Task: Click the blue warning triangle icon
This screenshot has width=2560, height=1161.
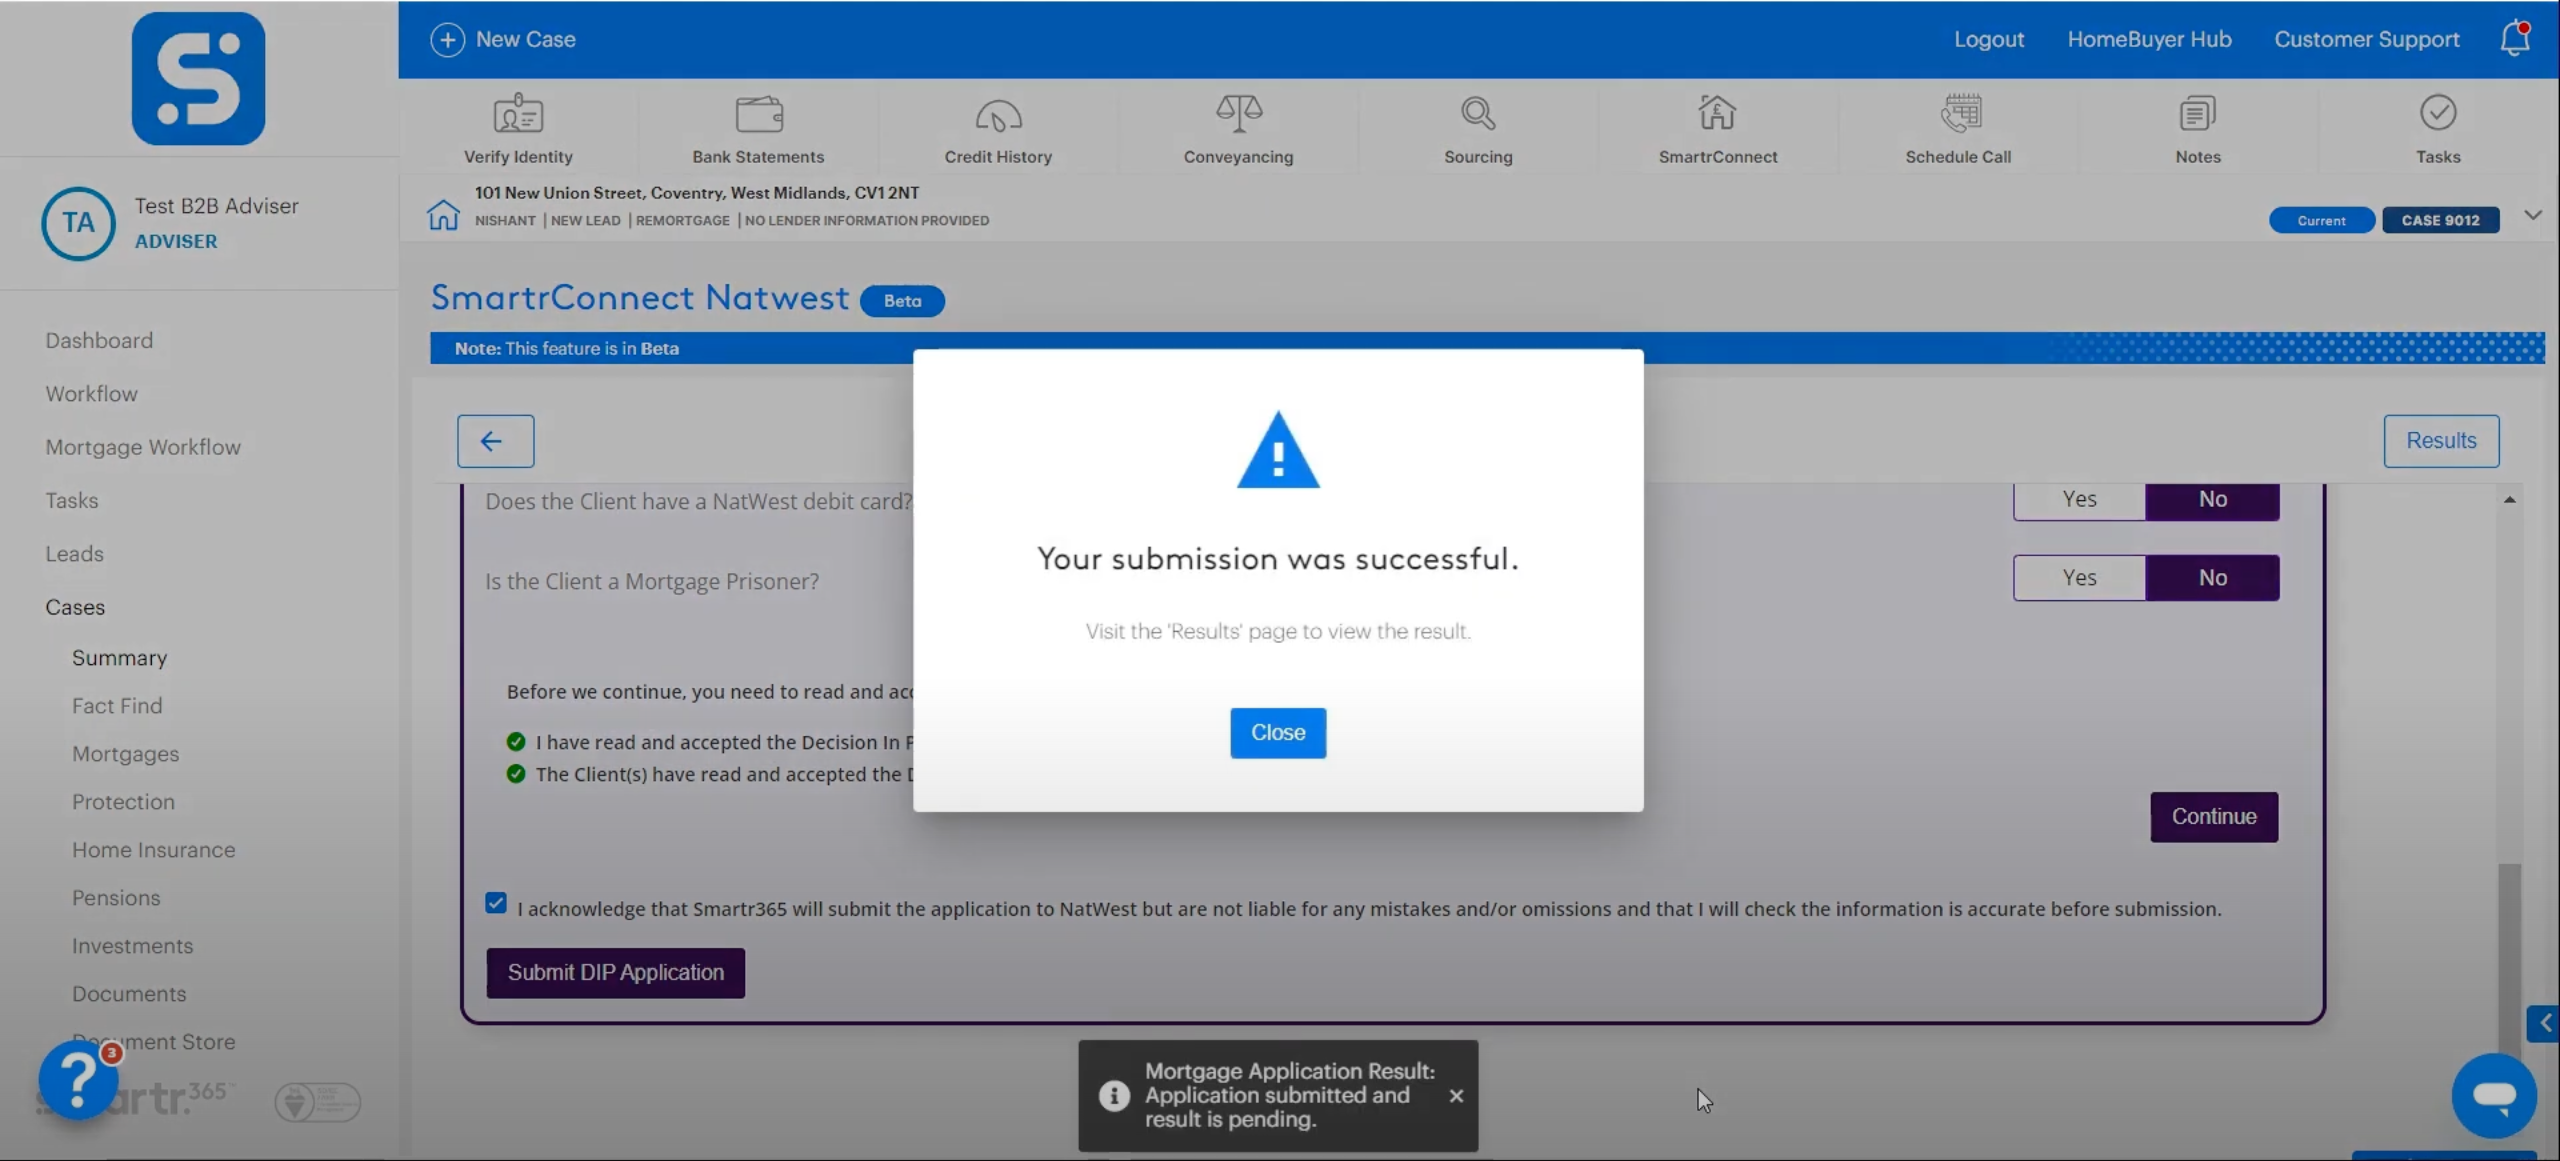Action: [1278, 450]
